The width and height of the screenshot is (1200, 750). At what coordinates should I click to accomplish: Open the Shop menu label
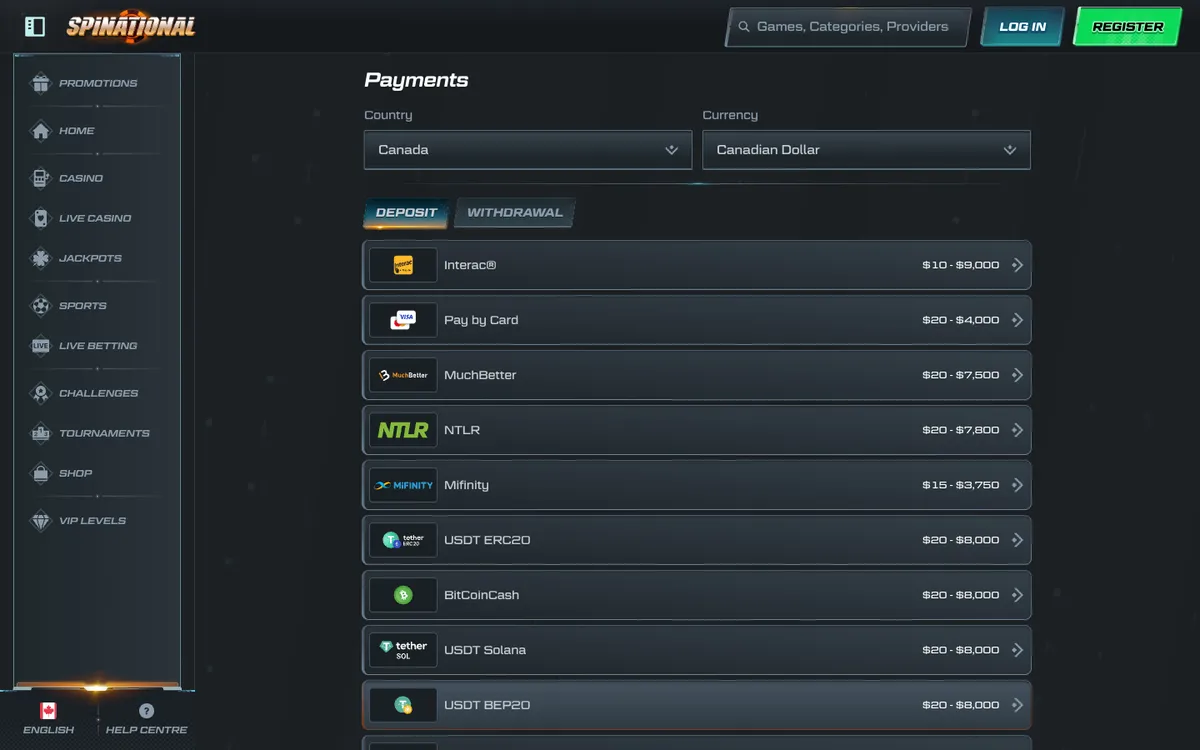point(75,473)
